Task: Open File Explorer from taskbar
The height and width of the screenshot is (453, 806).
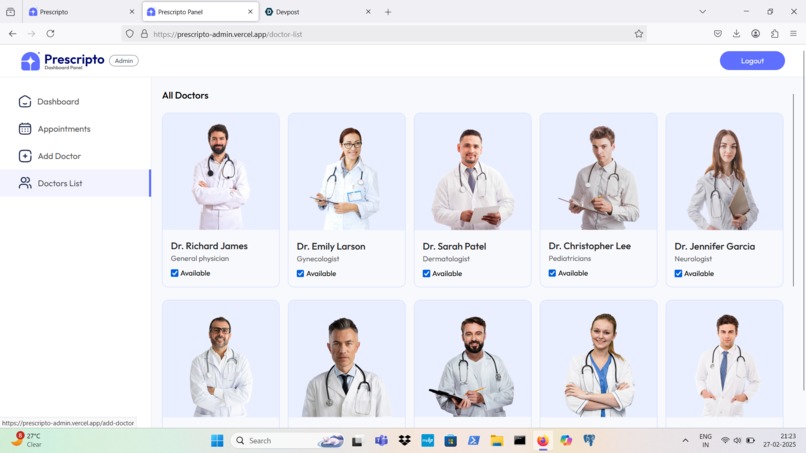Action: (497, 441)
